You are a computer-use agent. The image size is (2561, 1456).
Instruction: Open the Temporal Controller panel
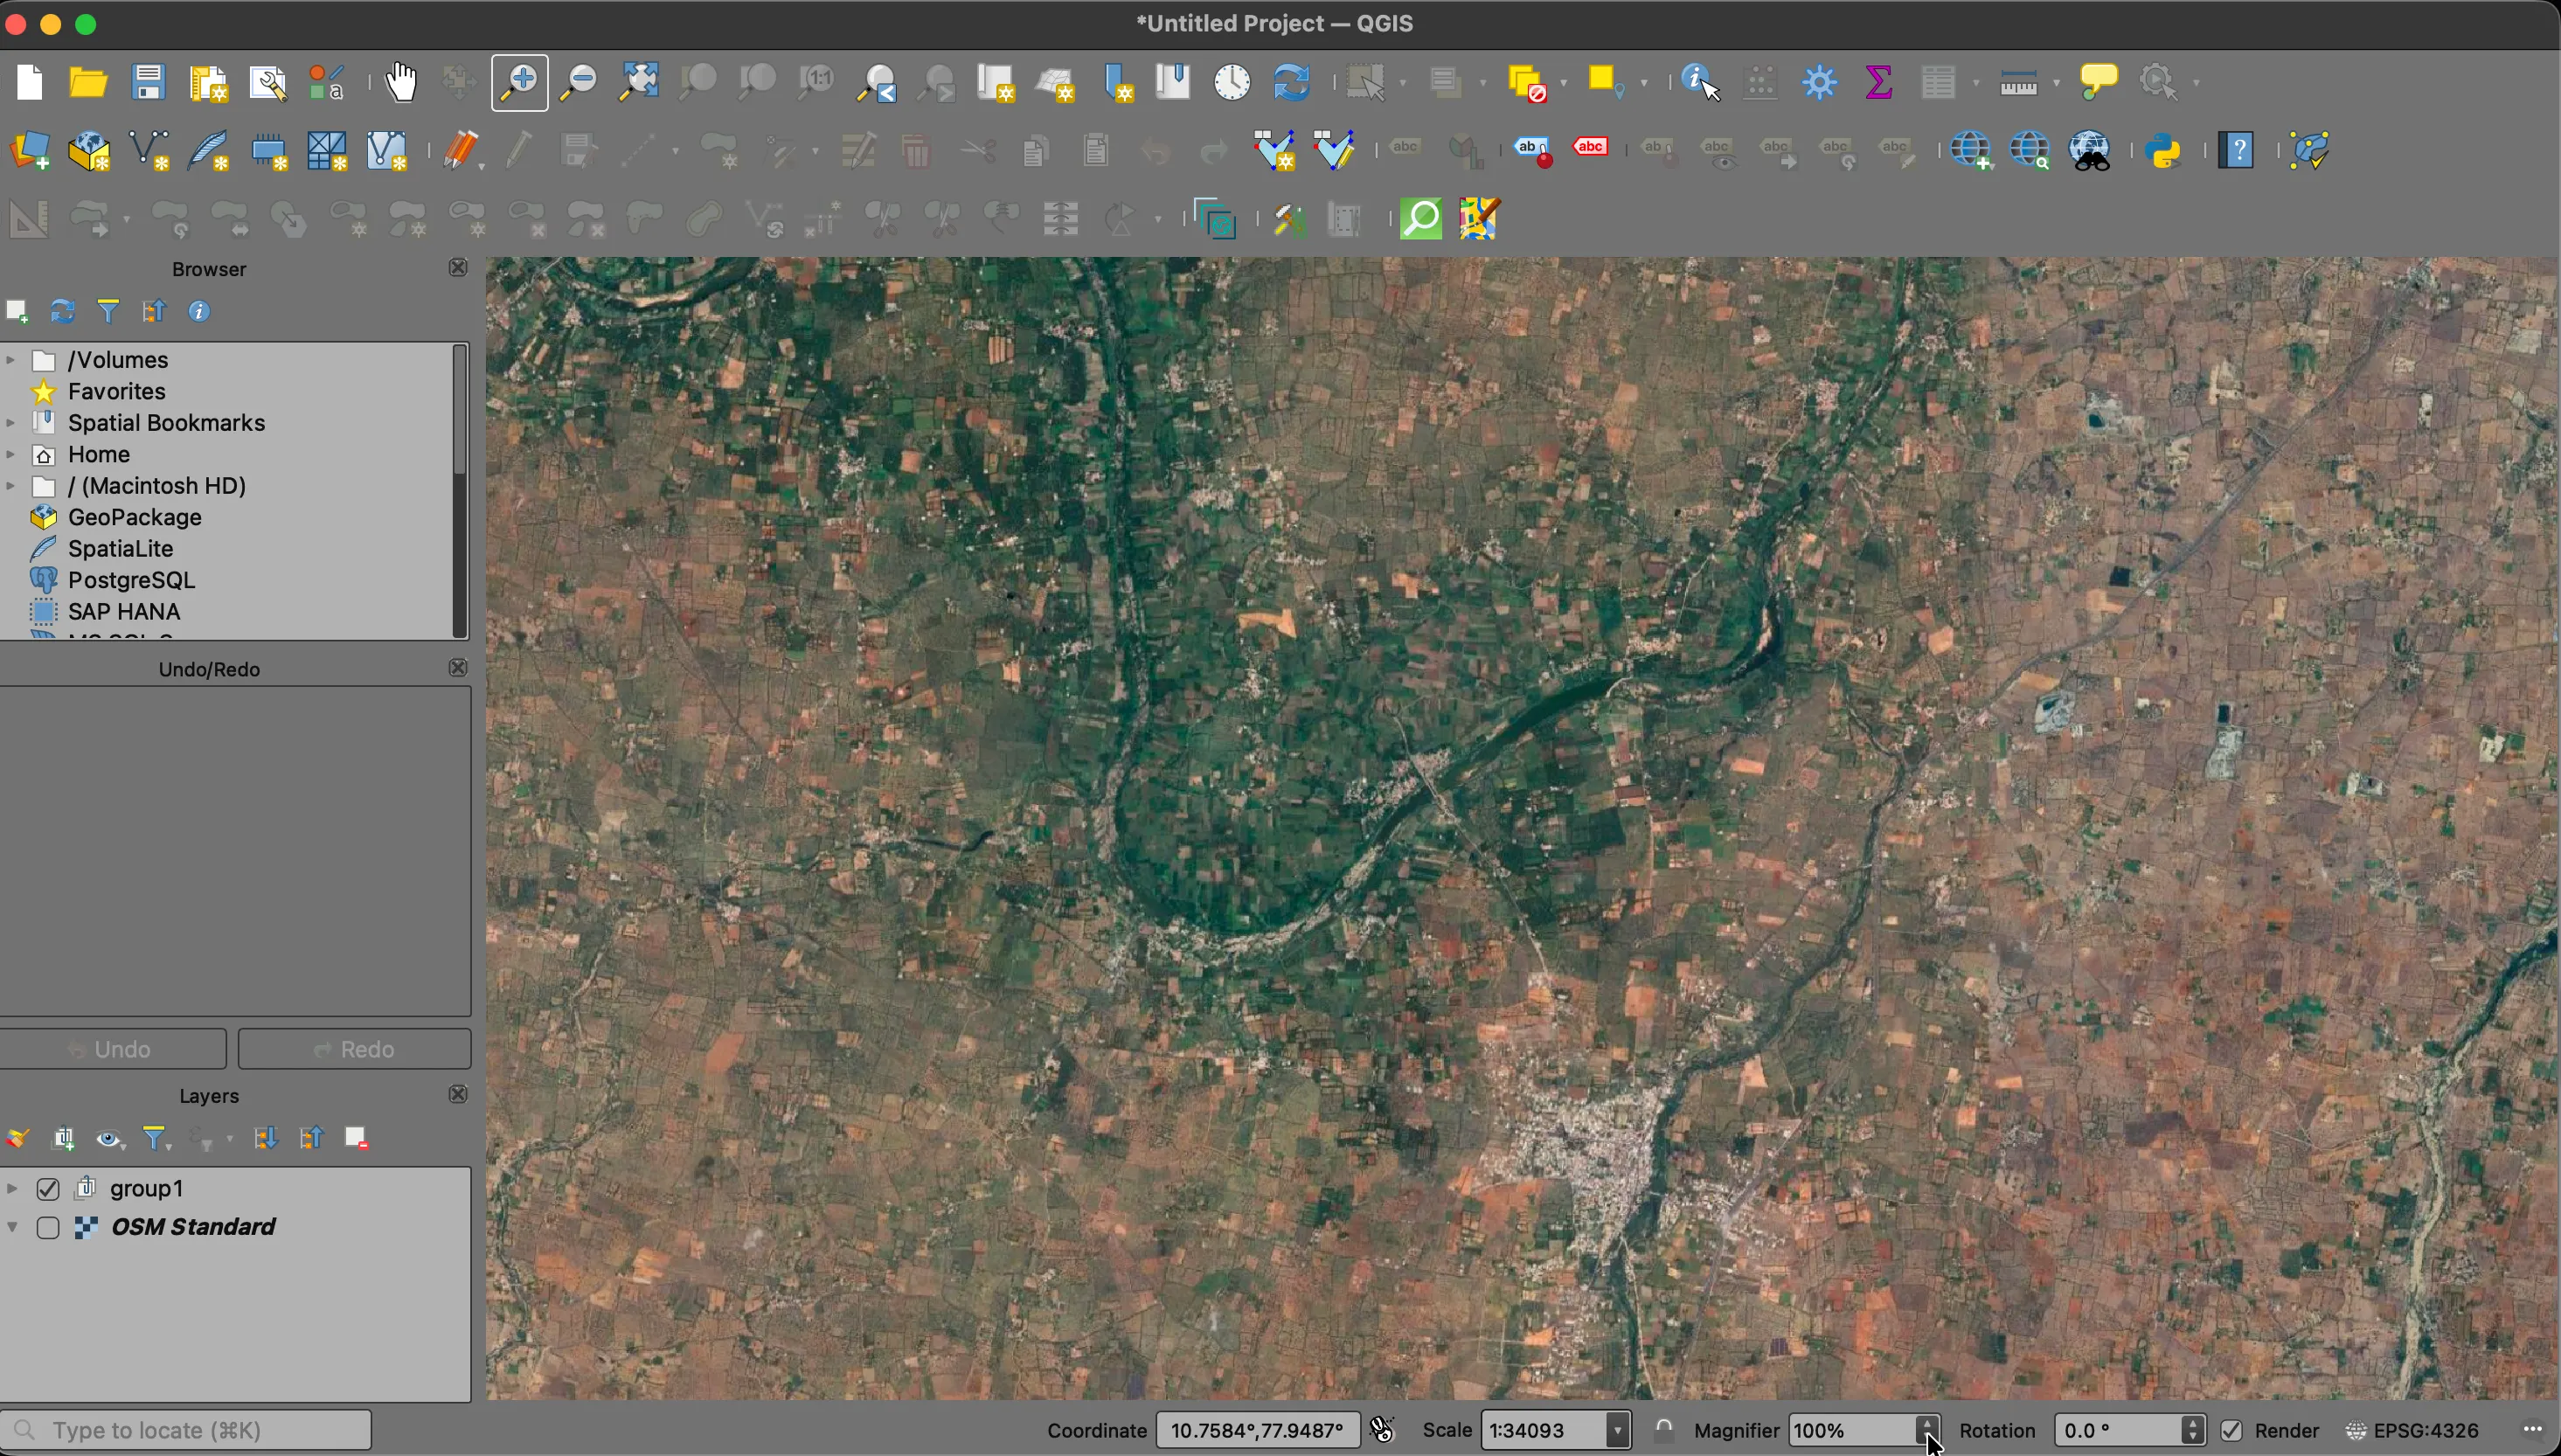coord(1231,82)
